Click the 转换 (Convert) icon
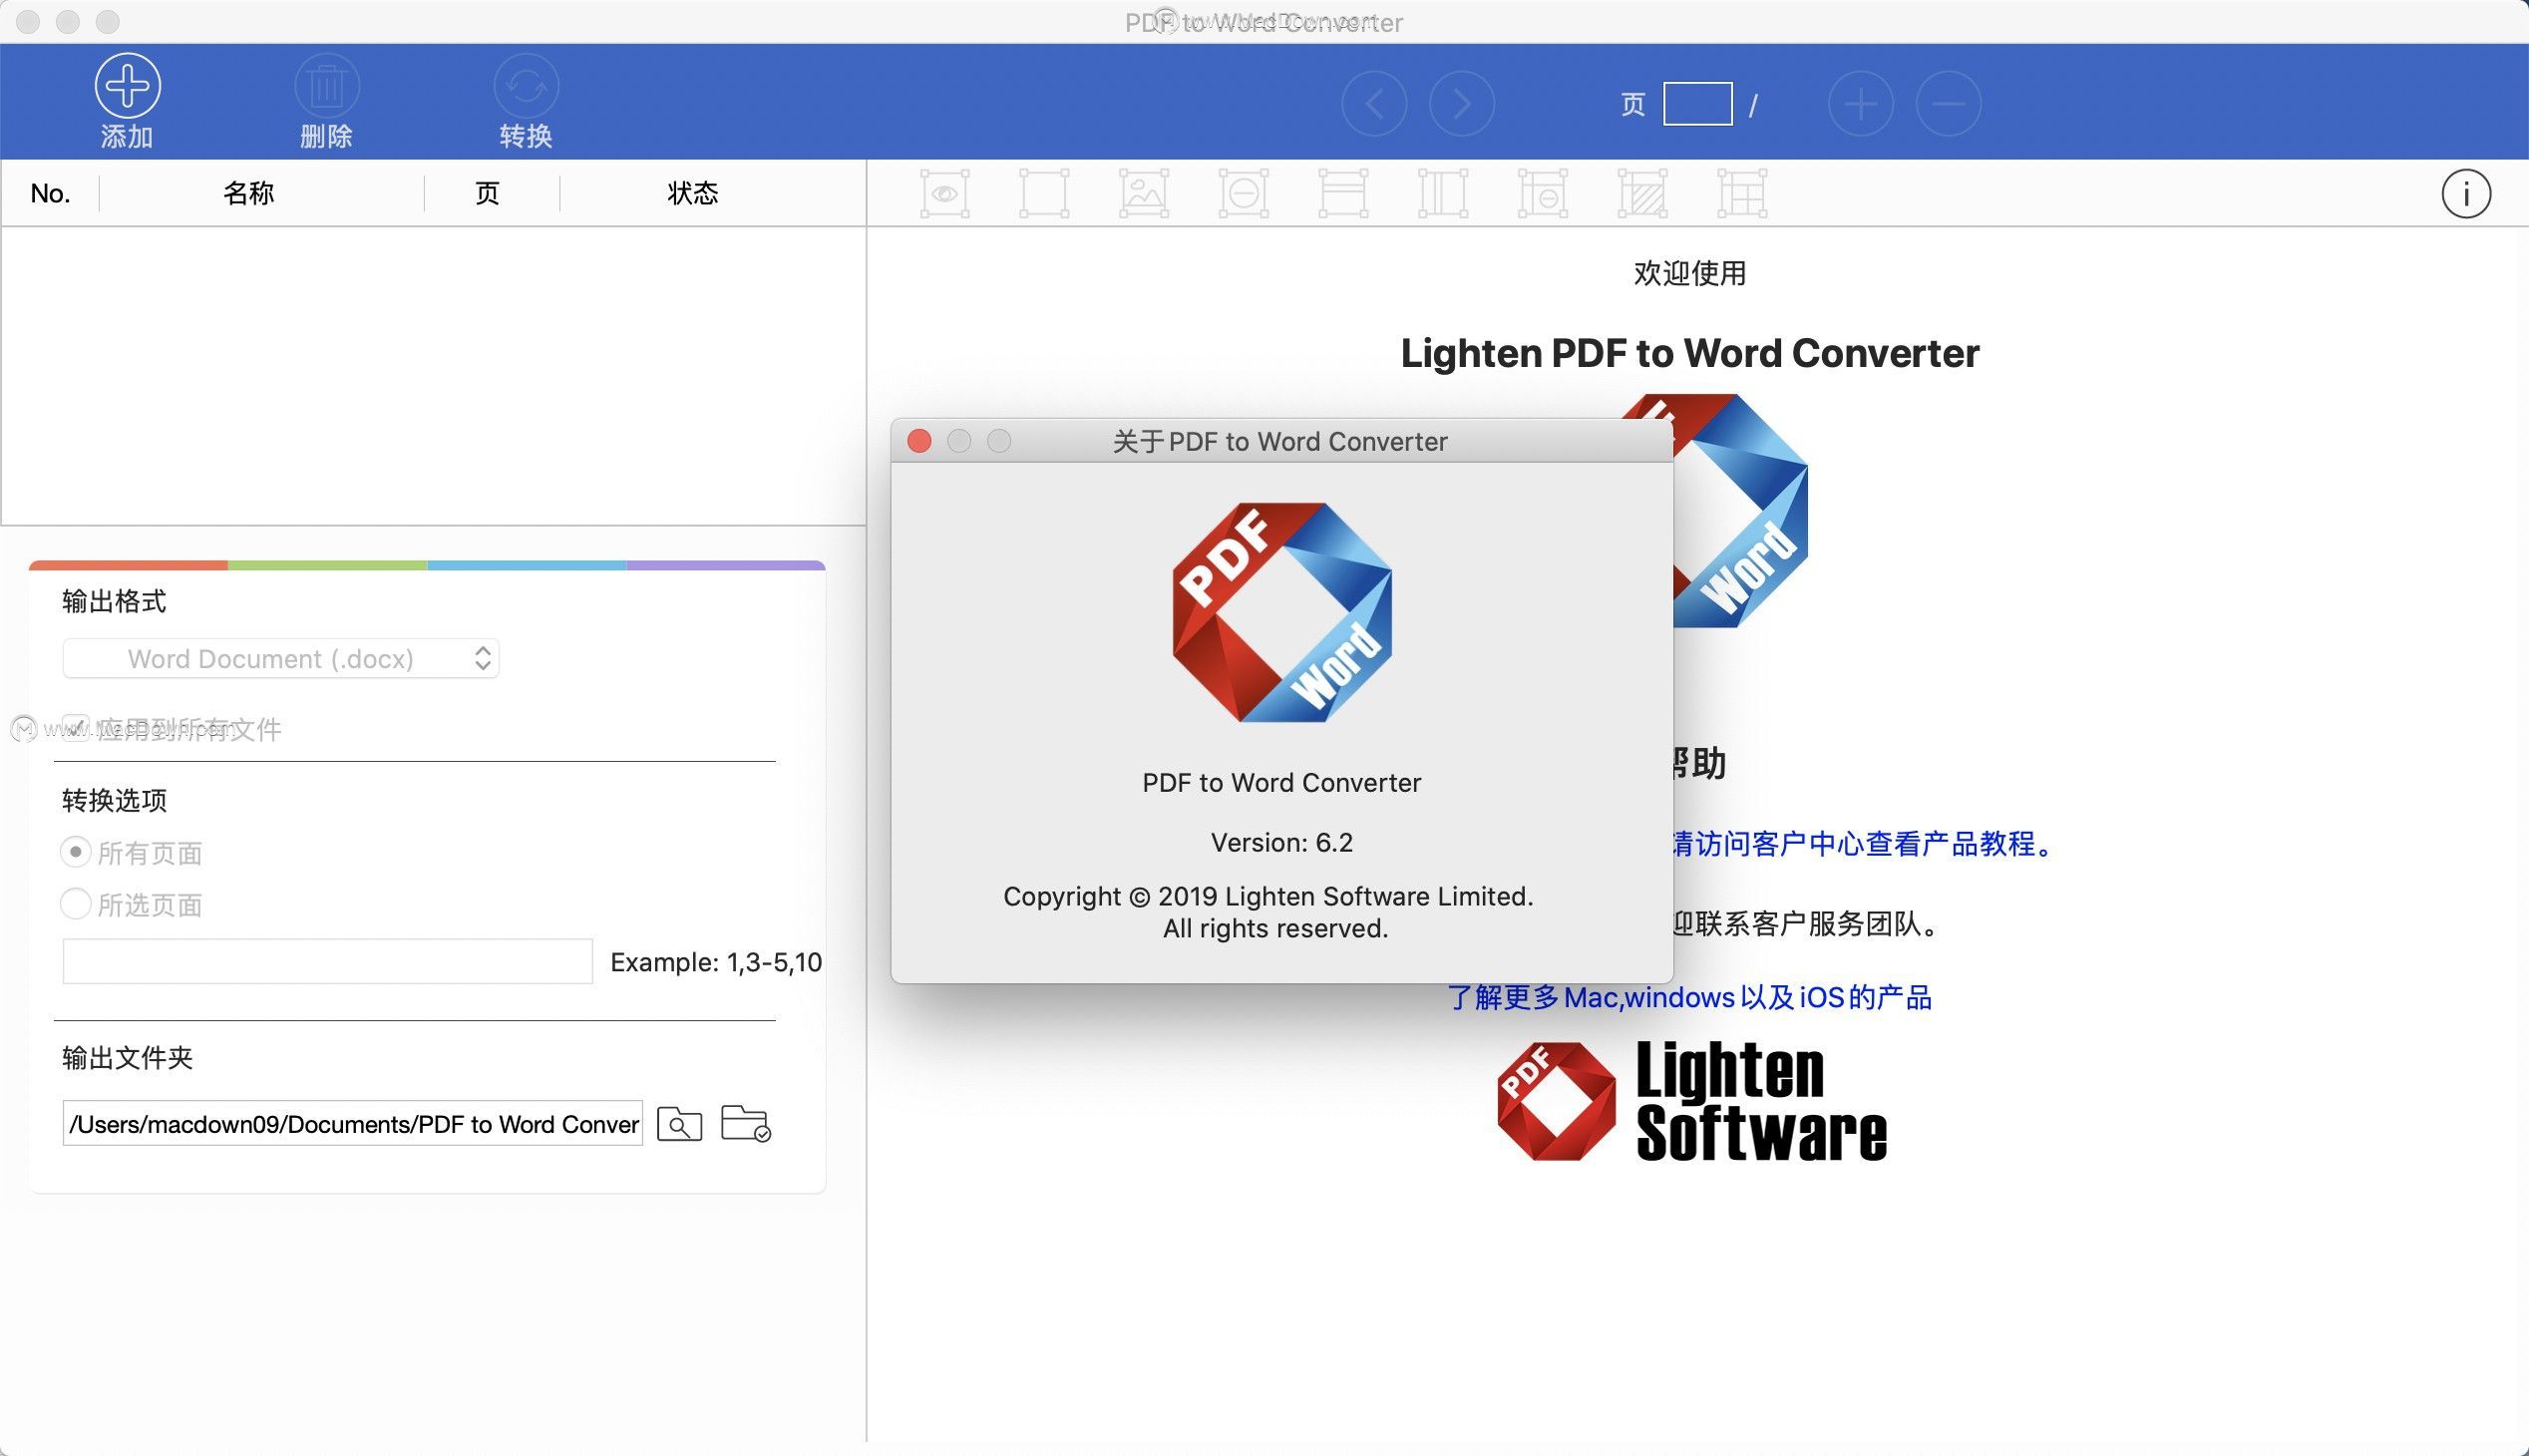Image resolution: width=2529 pixels, height=1456 pixels. coord(526,85)
